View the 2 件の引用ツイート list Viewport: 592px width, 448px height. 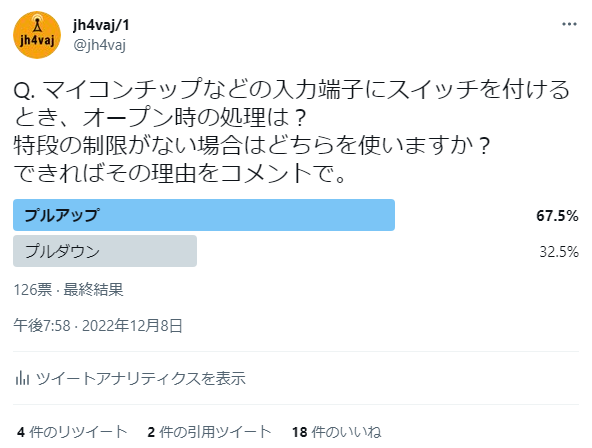[x=209, y=432]
